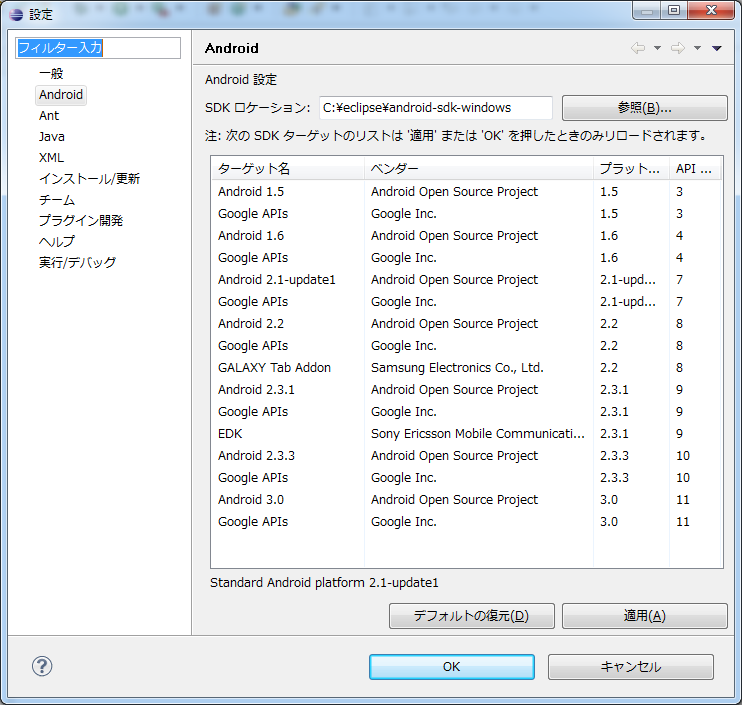Go back with the left arrow icon
Image resolution: width=742 pixels, height=705 pixels.
coord(638,48)
